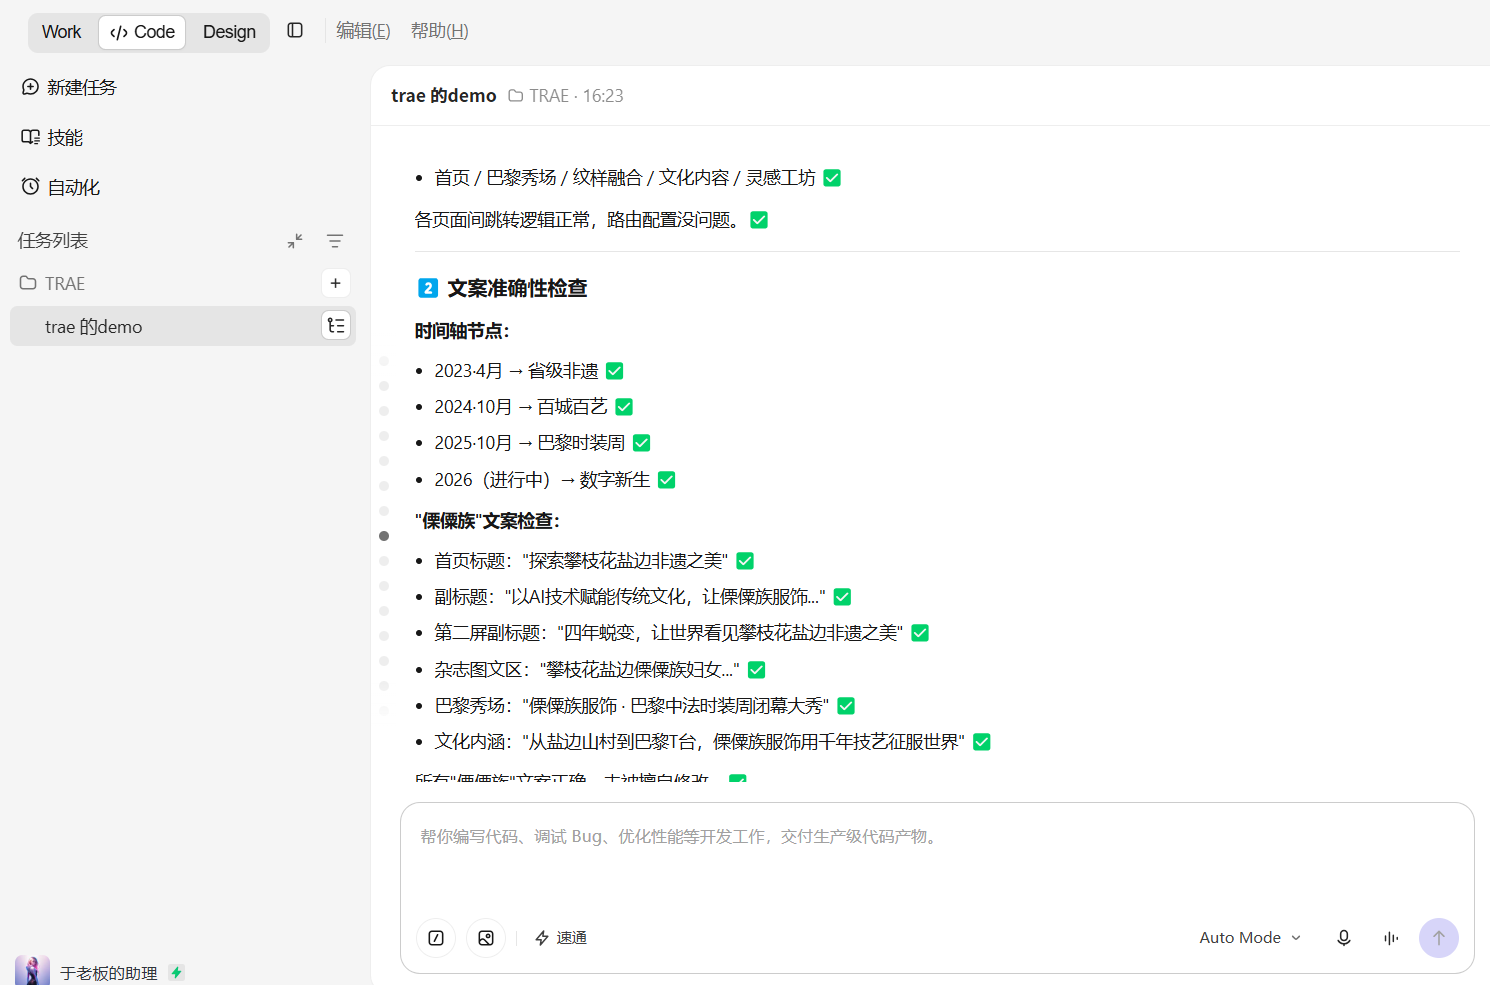The image size is (1490, 985).
Task: Click the trae 的demo title in the header
Action: (x=444, y=96)
